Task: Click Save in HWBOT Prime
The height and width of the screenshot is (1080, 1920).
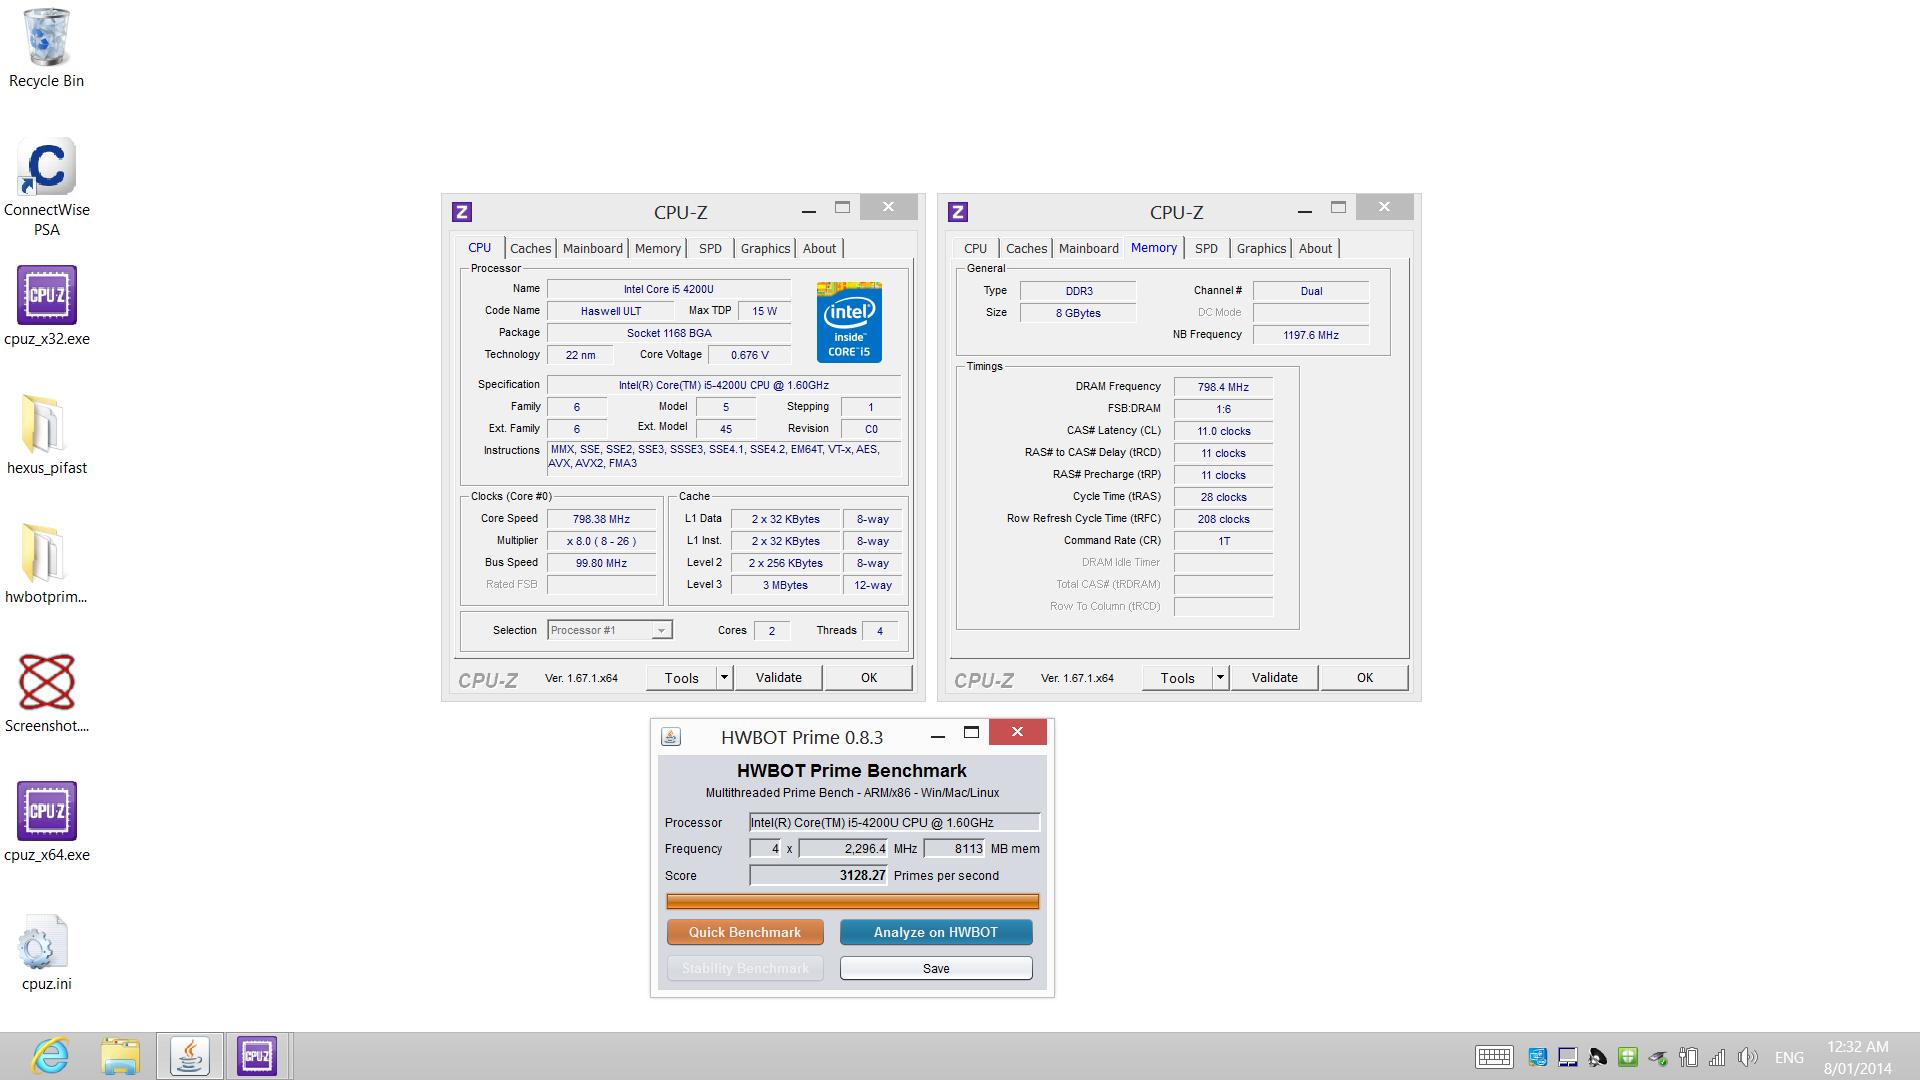Action: (936, 968)
